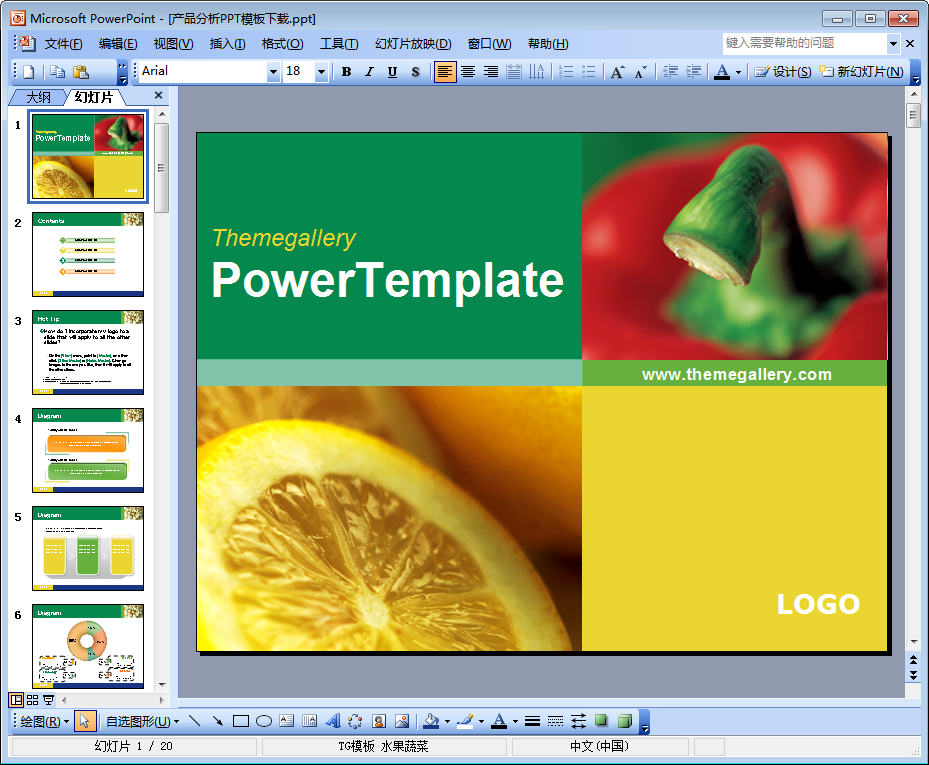Open formatting toolbar font color dropdown arrow
This screenshot has height=765, width=929.
(738, 72)
